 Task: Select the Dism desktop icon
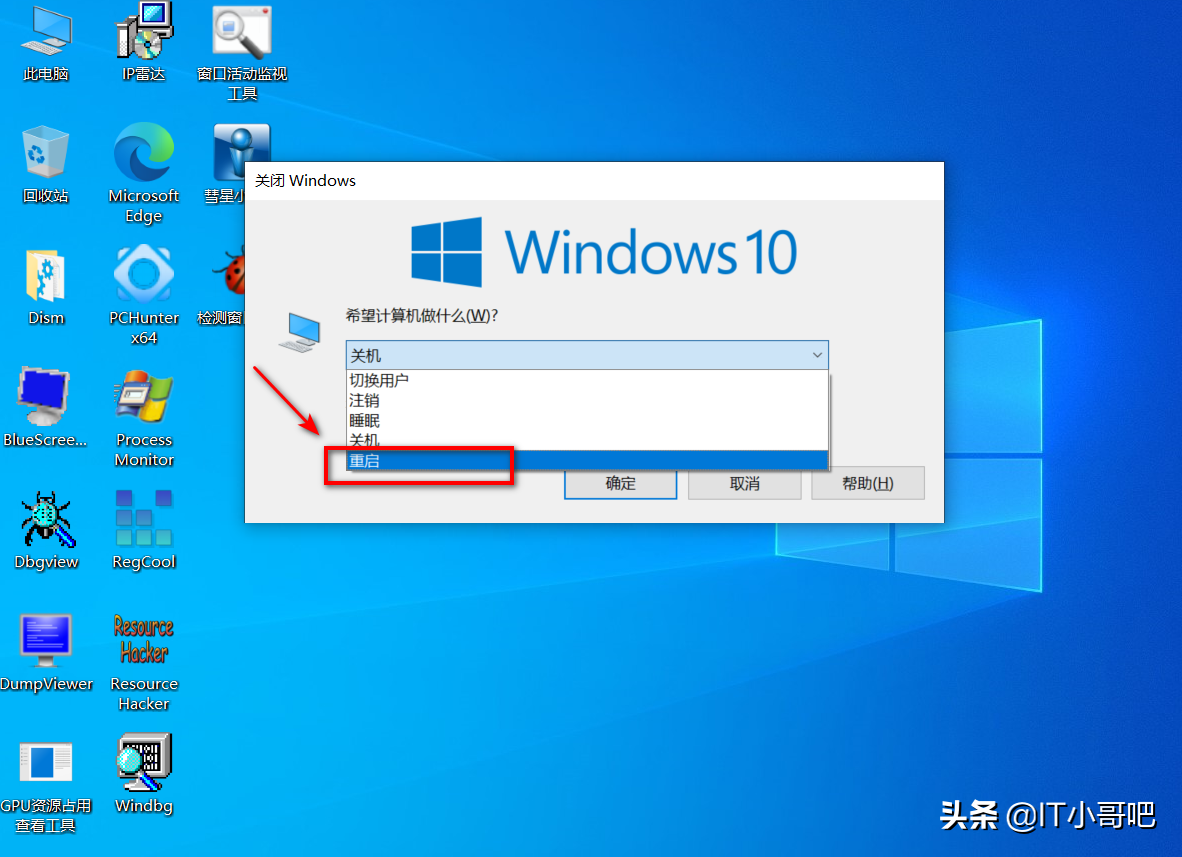pyautogui.click(x=45, y=286)
